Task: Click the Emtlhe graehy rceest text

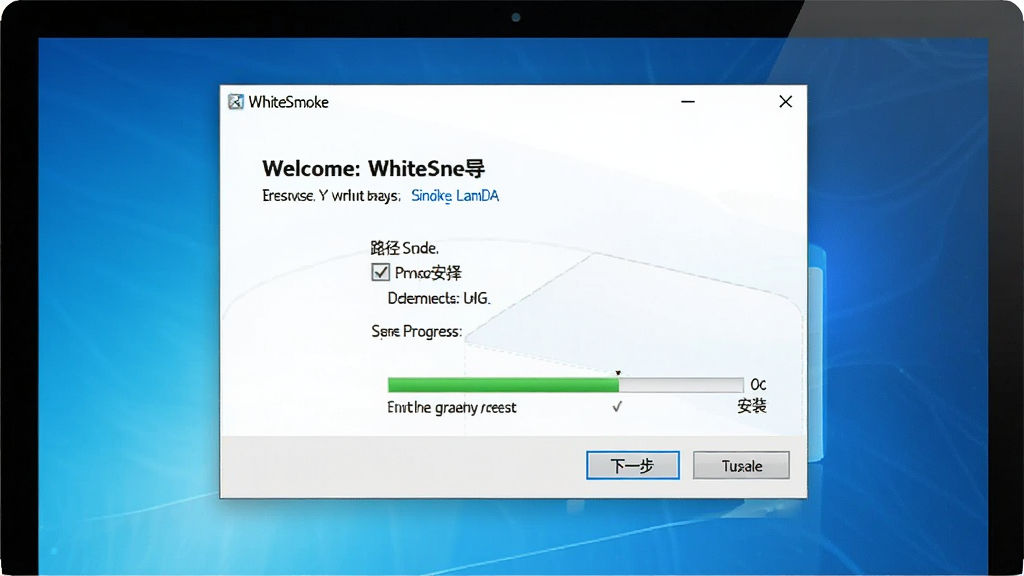Action: (x=452, y=408)
